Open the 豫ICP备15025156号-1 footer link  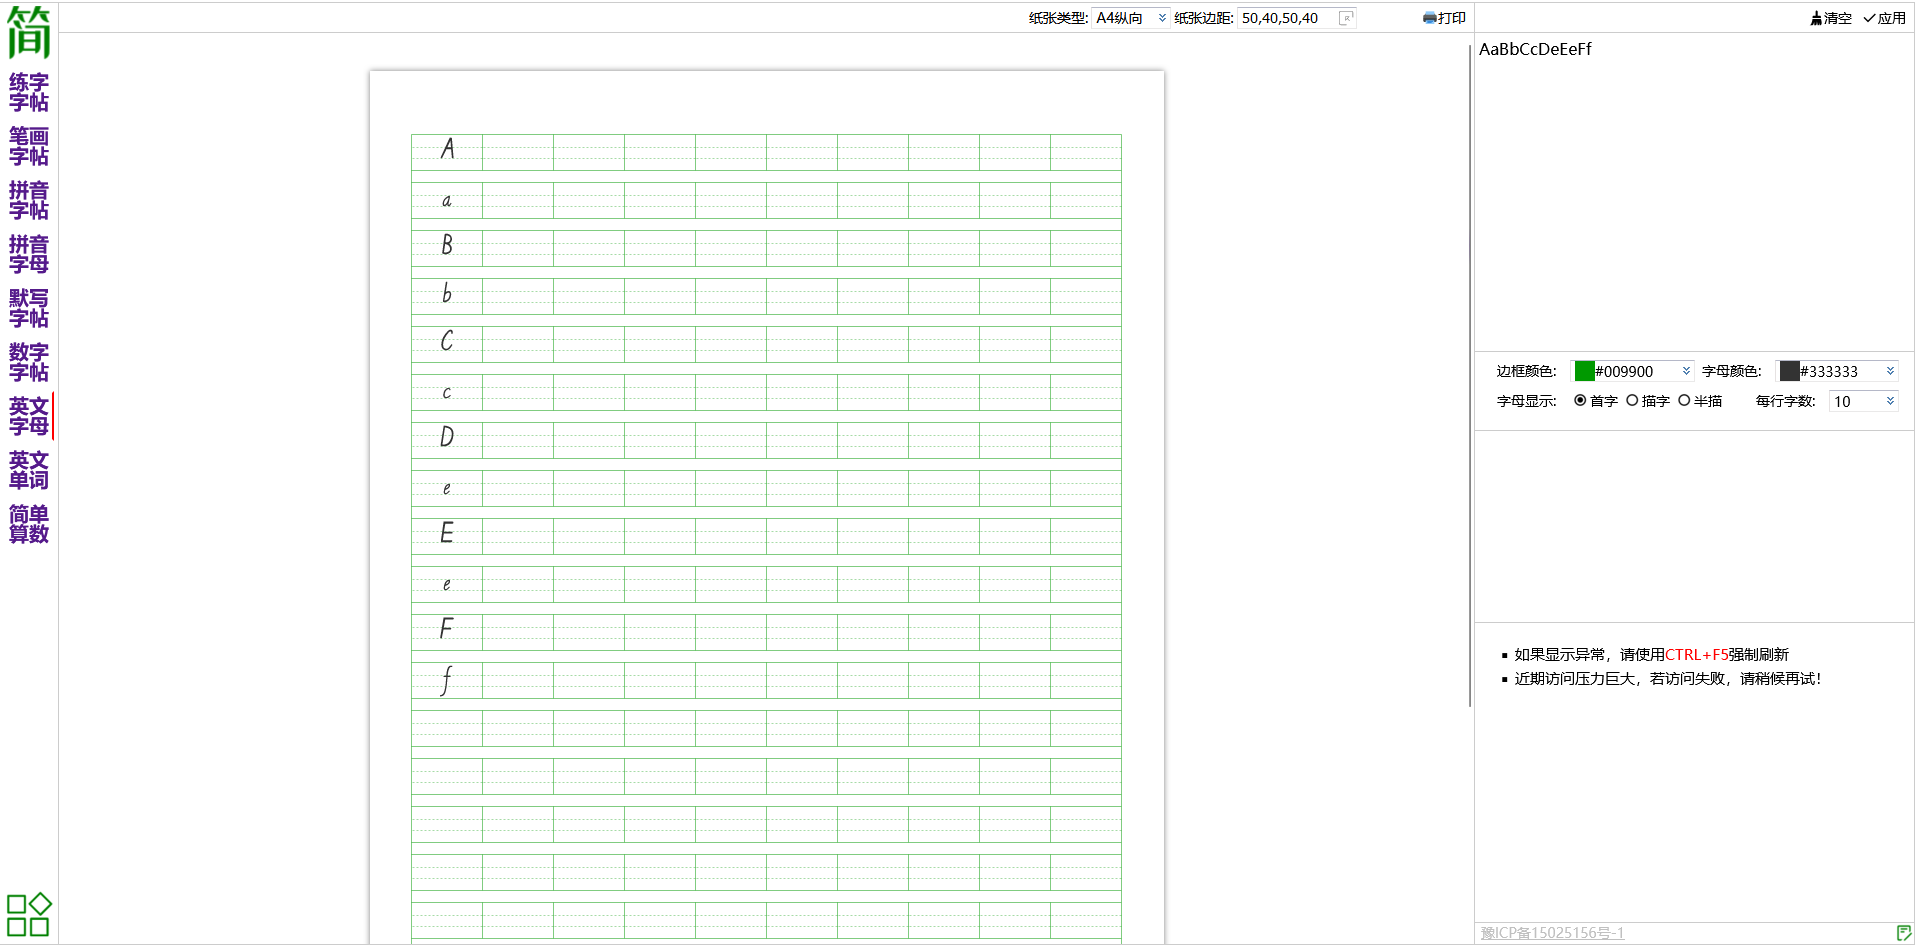pyautogui.click(x=1552, y=933)
